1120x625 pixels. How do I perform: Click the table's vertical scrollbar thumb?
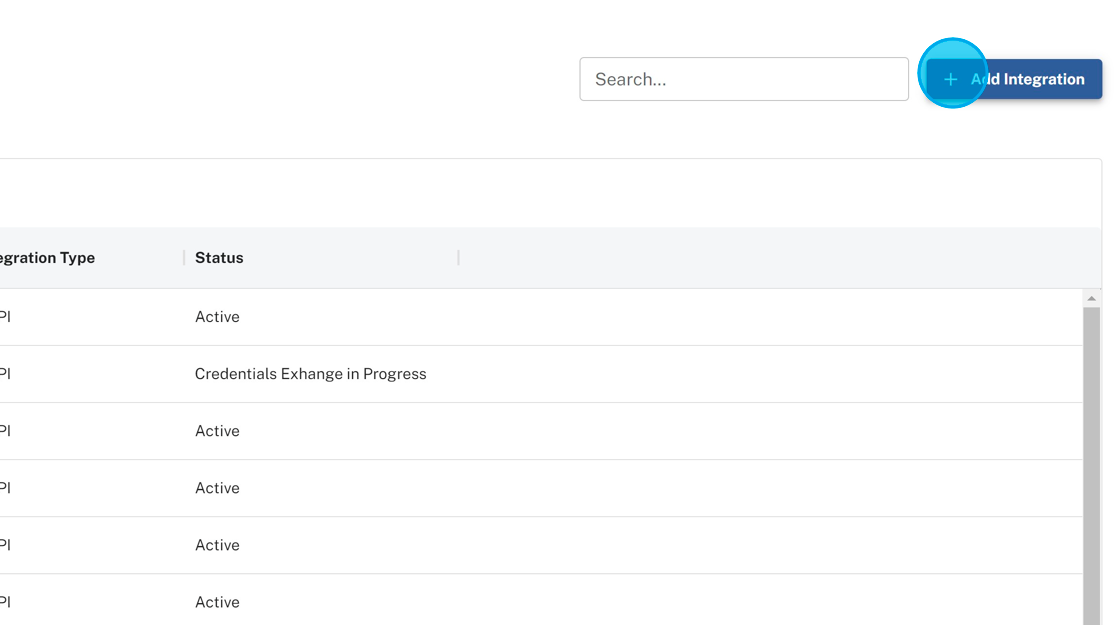tap(1091, 460)
